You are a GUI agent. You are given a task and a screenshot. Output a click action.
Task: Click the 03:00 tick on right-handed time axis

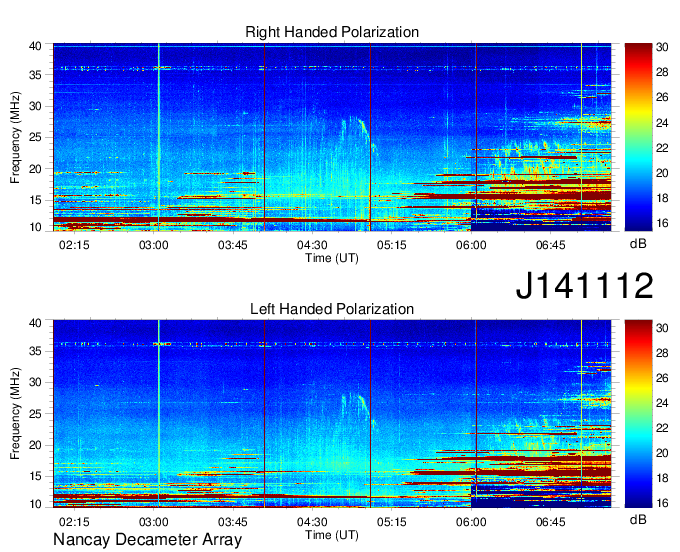tap(154, 245)
